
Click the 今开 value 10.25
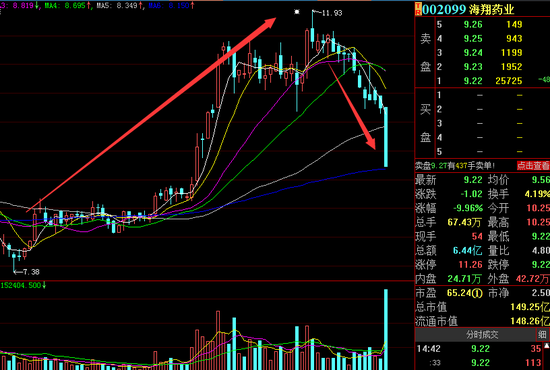tap(538, 208)
